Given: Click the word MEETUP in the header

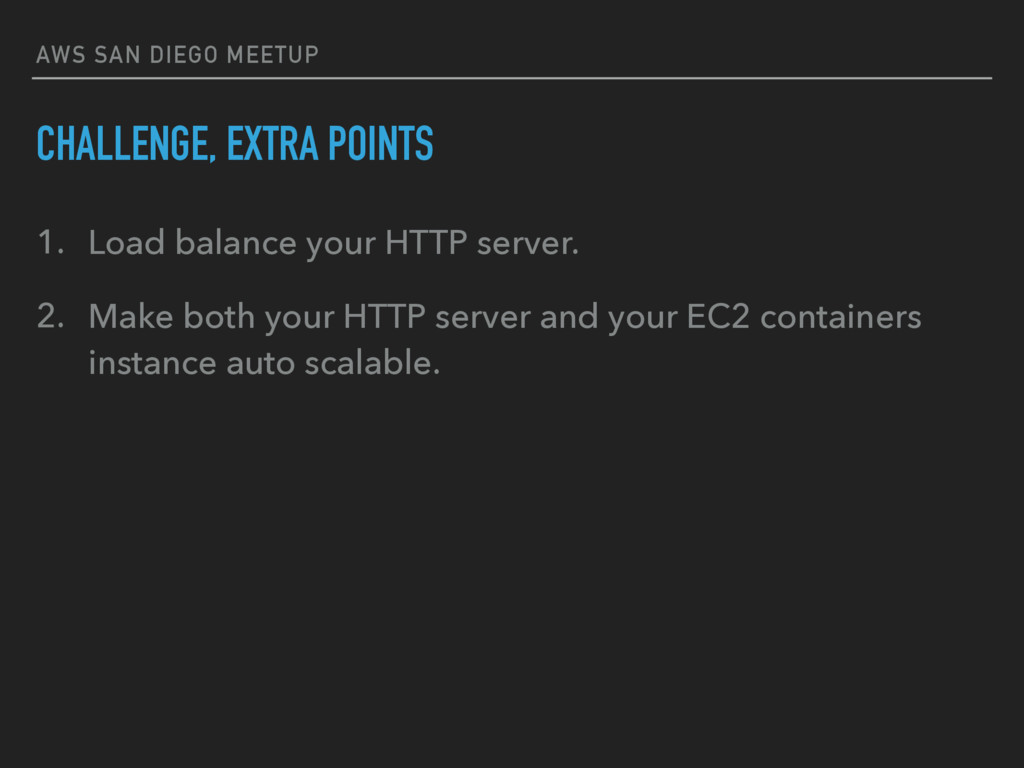Looking at the screenshot, I should click(x=272, y=55).
